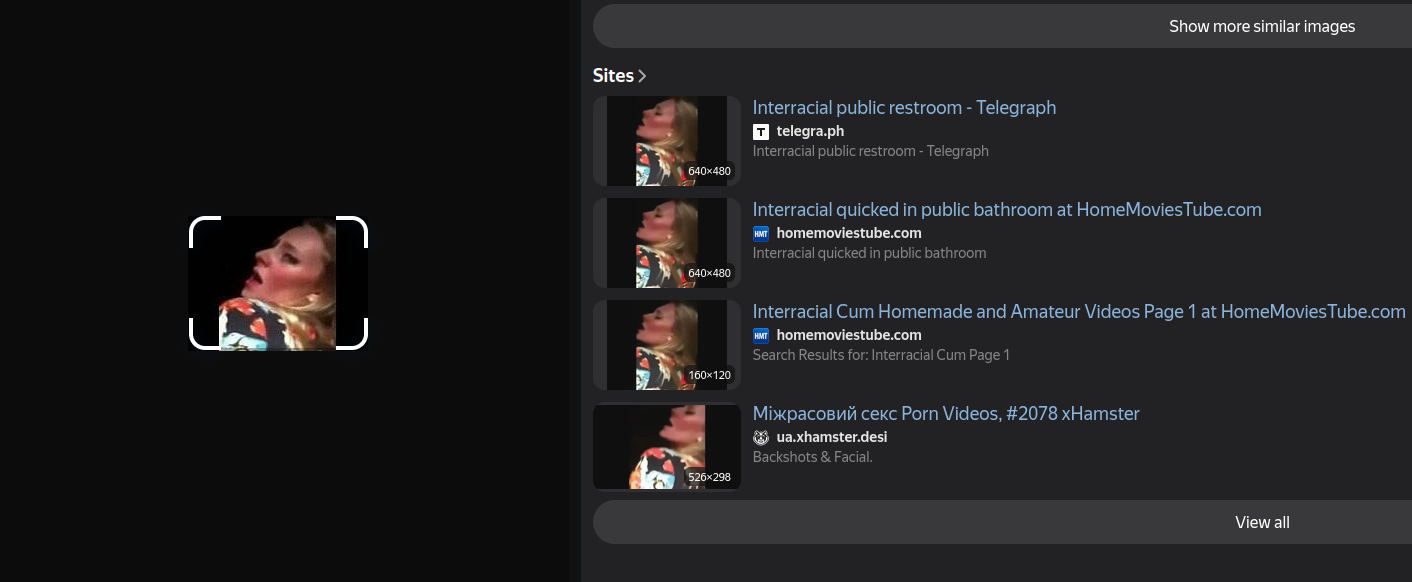Click the telegra.ph domain name text
This screenshot has width=1412, height=582.
pyautogui.click(x=810, y=131)
